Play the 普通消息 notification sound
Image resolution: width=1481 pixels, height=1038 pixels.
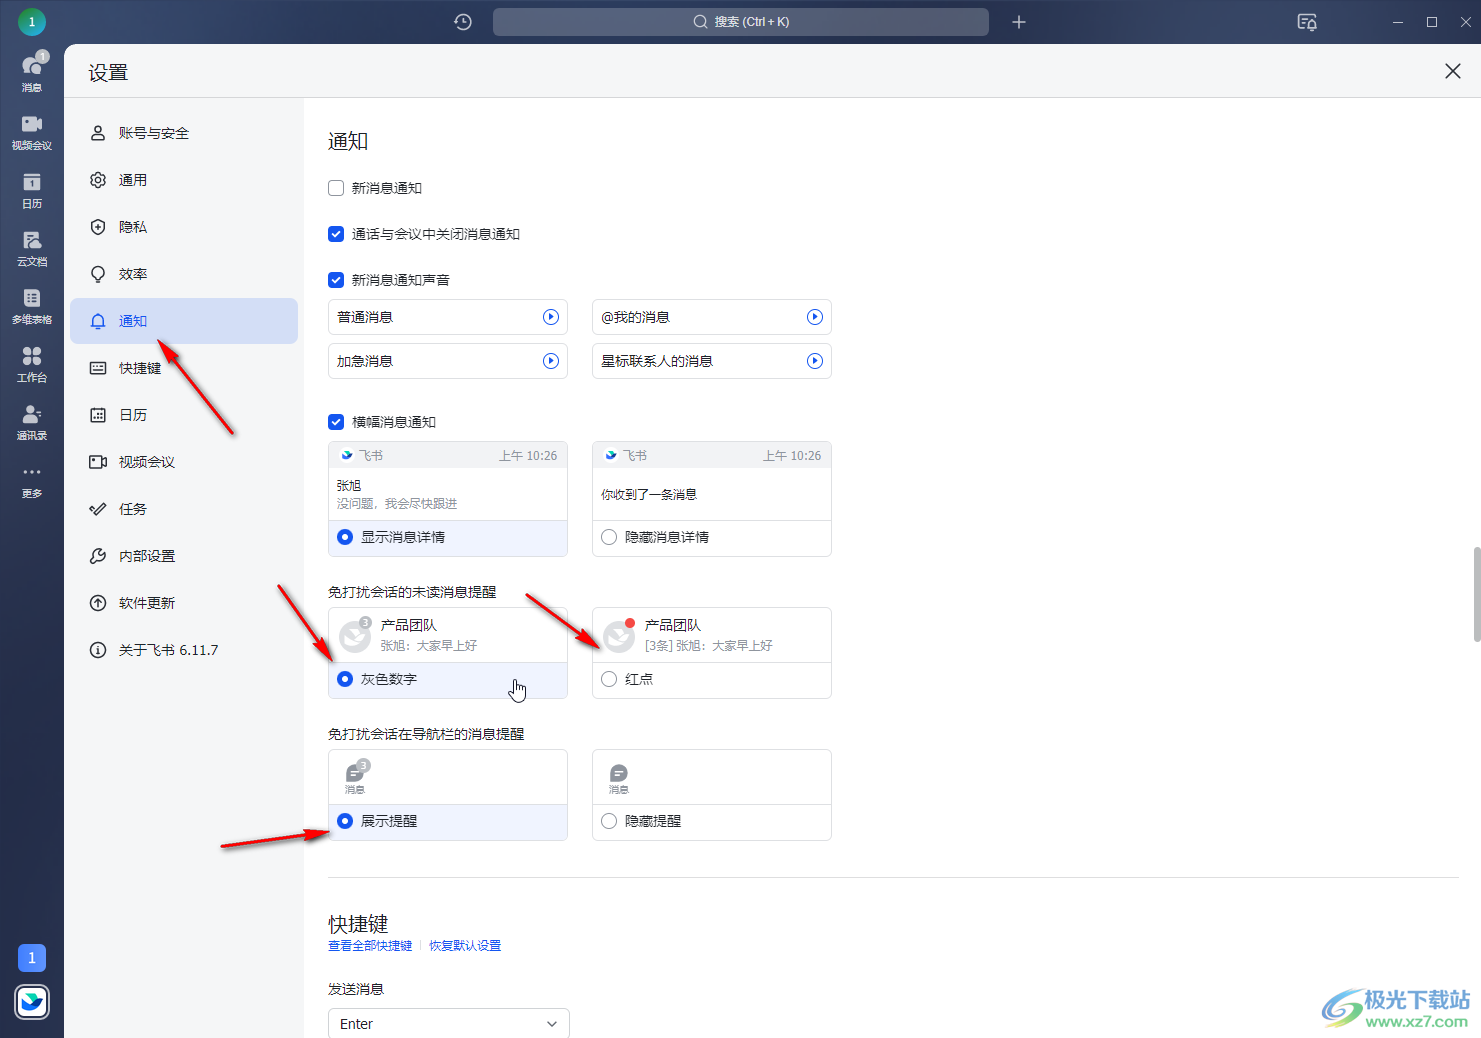[551, 317]
